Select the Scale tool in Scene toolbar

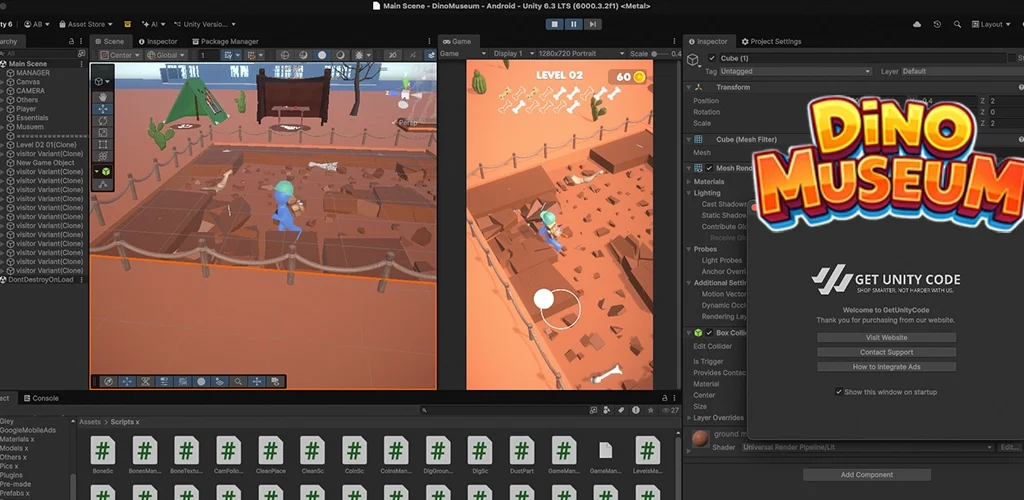[x=103, y=133]
